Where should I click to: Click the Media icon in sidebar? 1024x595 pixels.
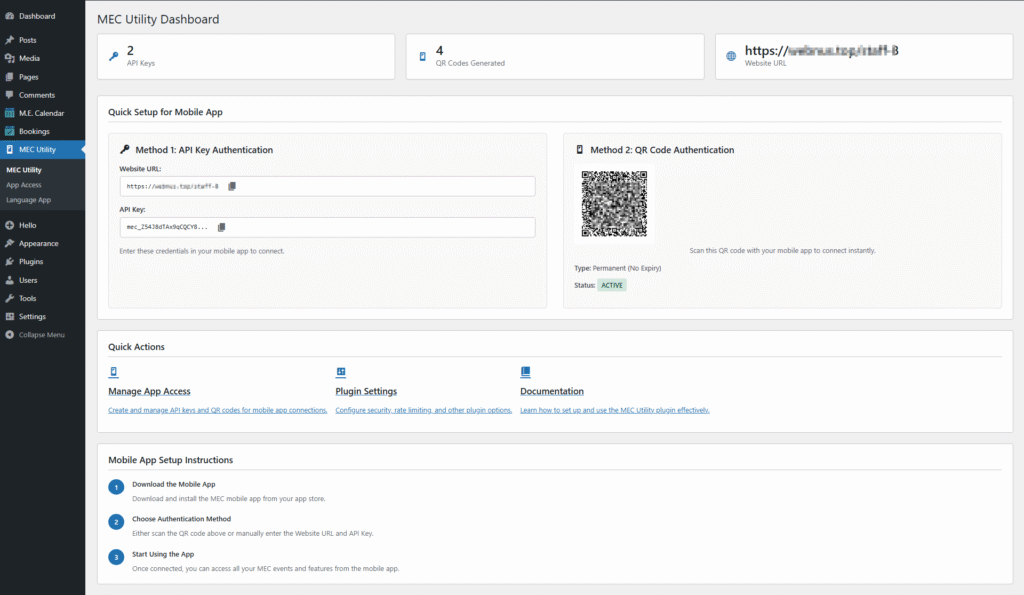(10, 58)
